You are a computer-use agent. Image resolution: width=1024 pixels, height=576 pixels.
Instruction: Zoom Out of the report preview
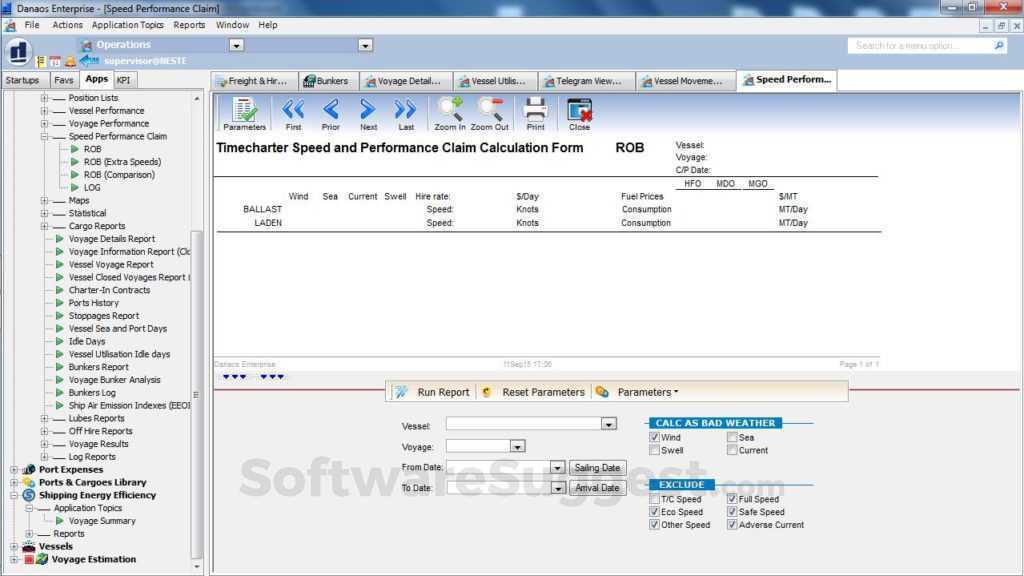point(491,113)
